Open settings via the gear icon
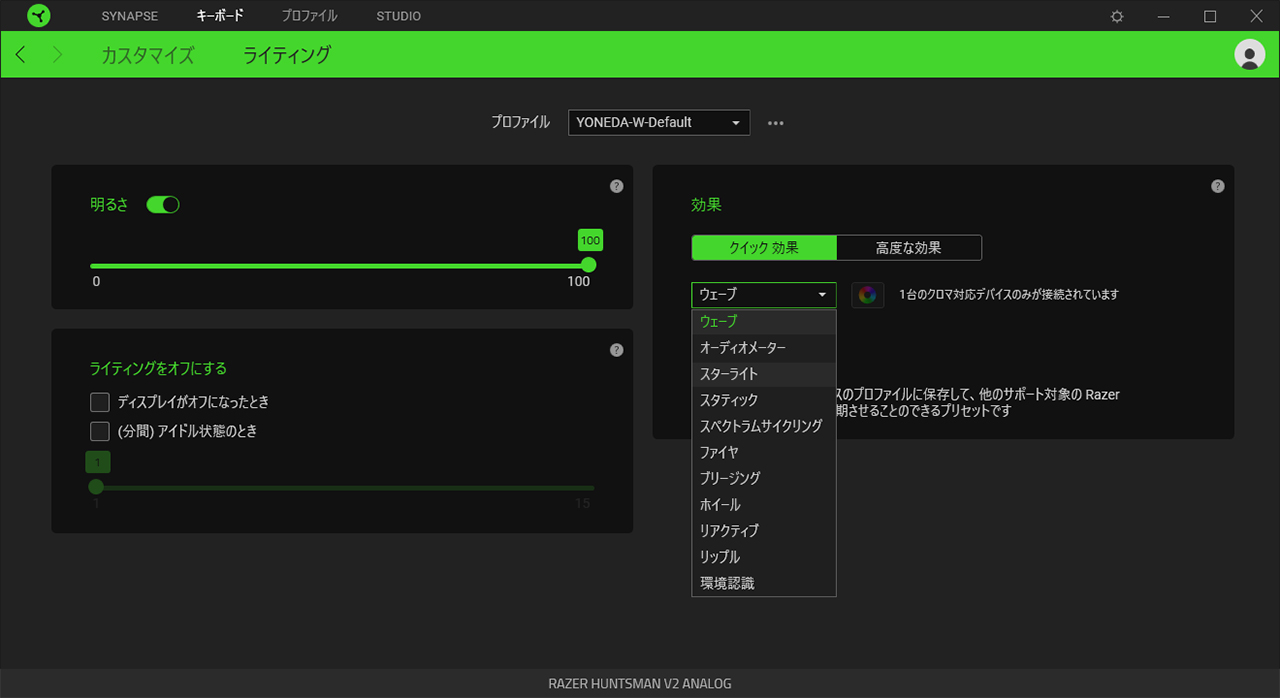This screenshot has height=698, width=1280. tap(1117, 16)
